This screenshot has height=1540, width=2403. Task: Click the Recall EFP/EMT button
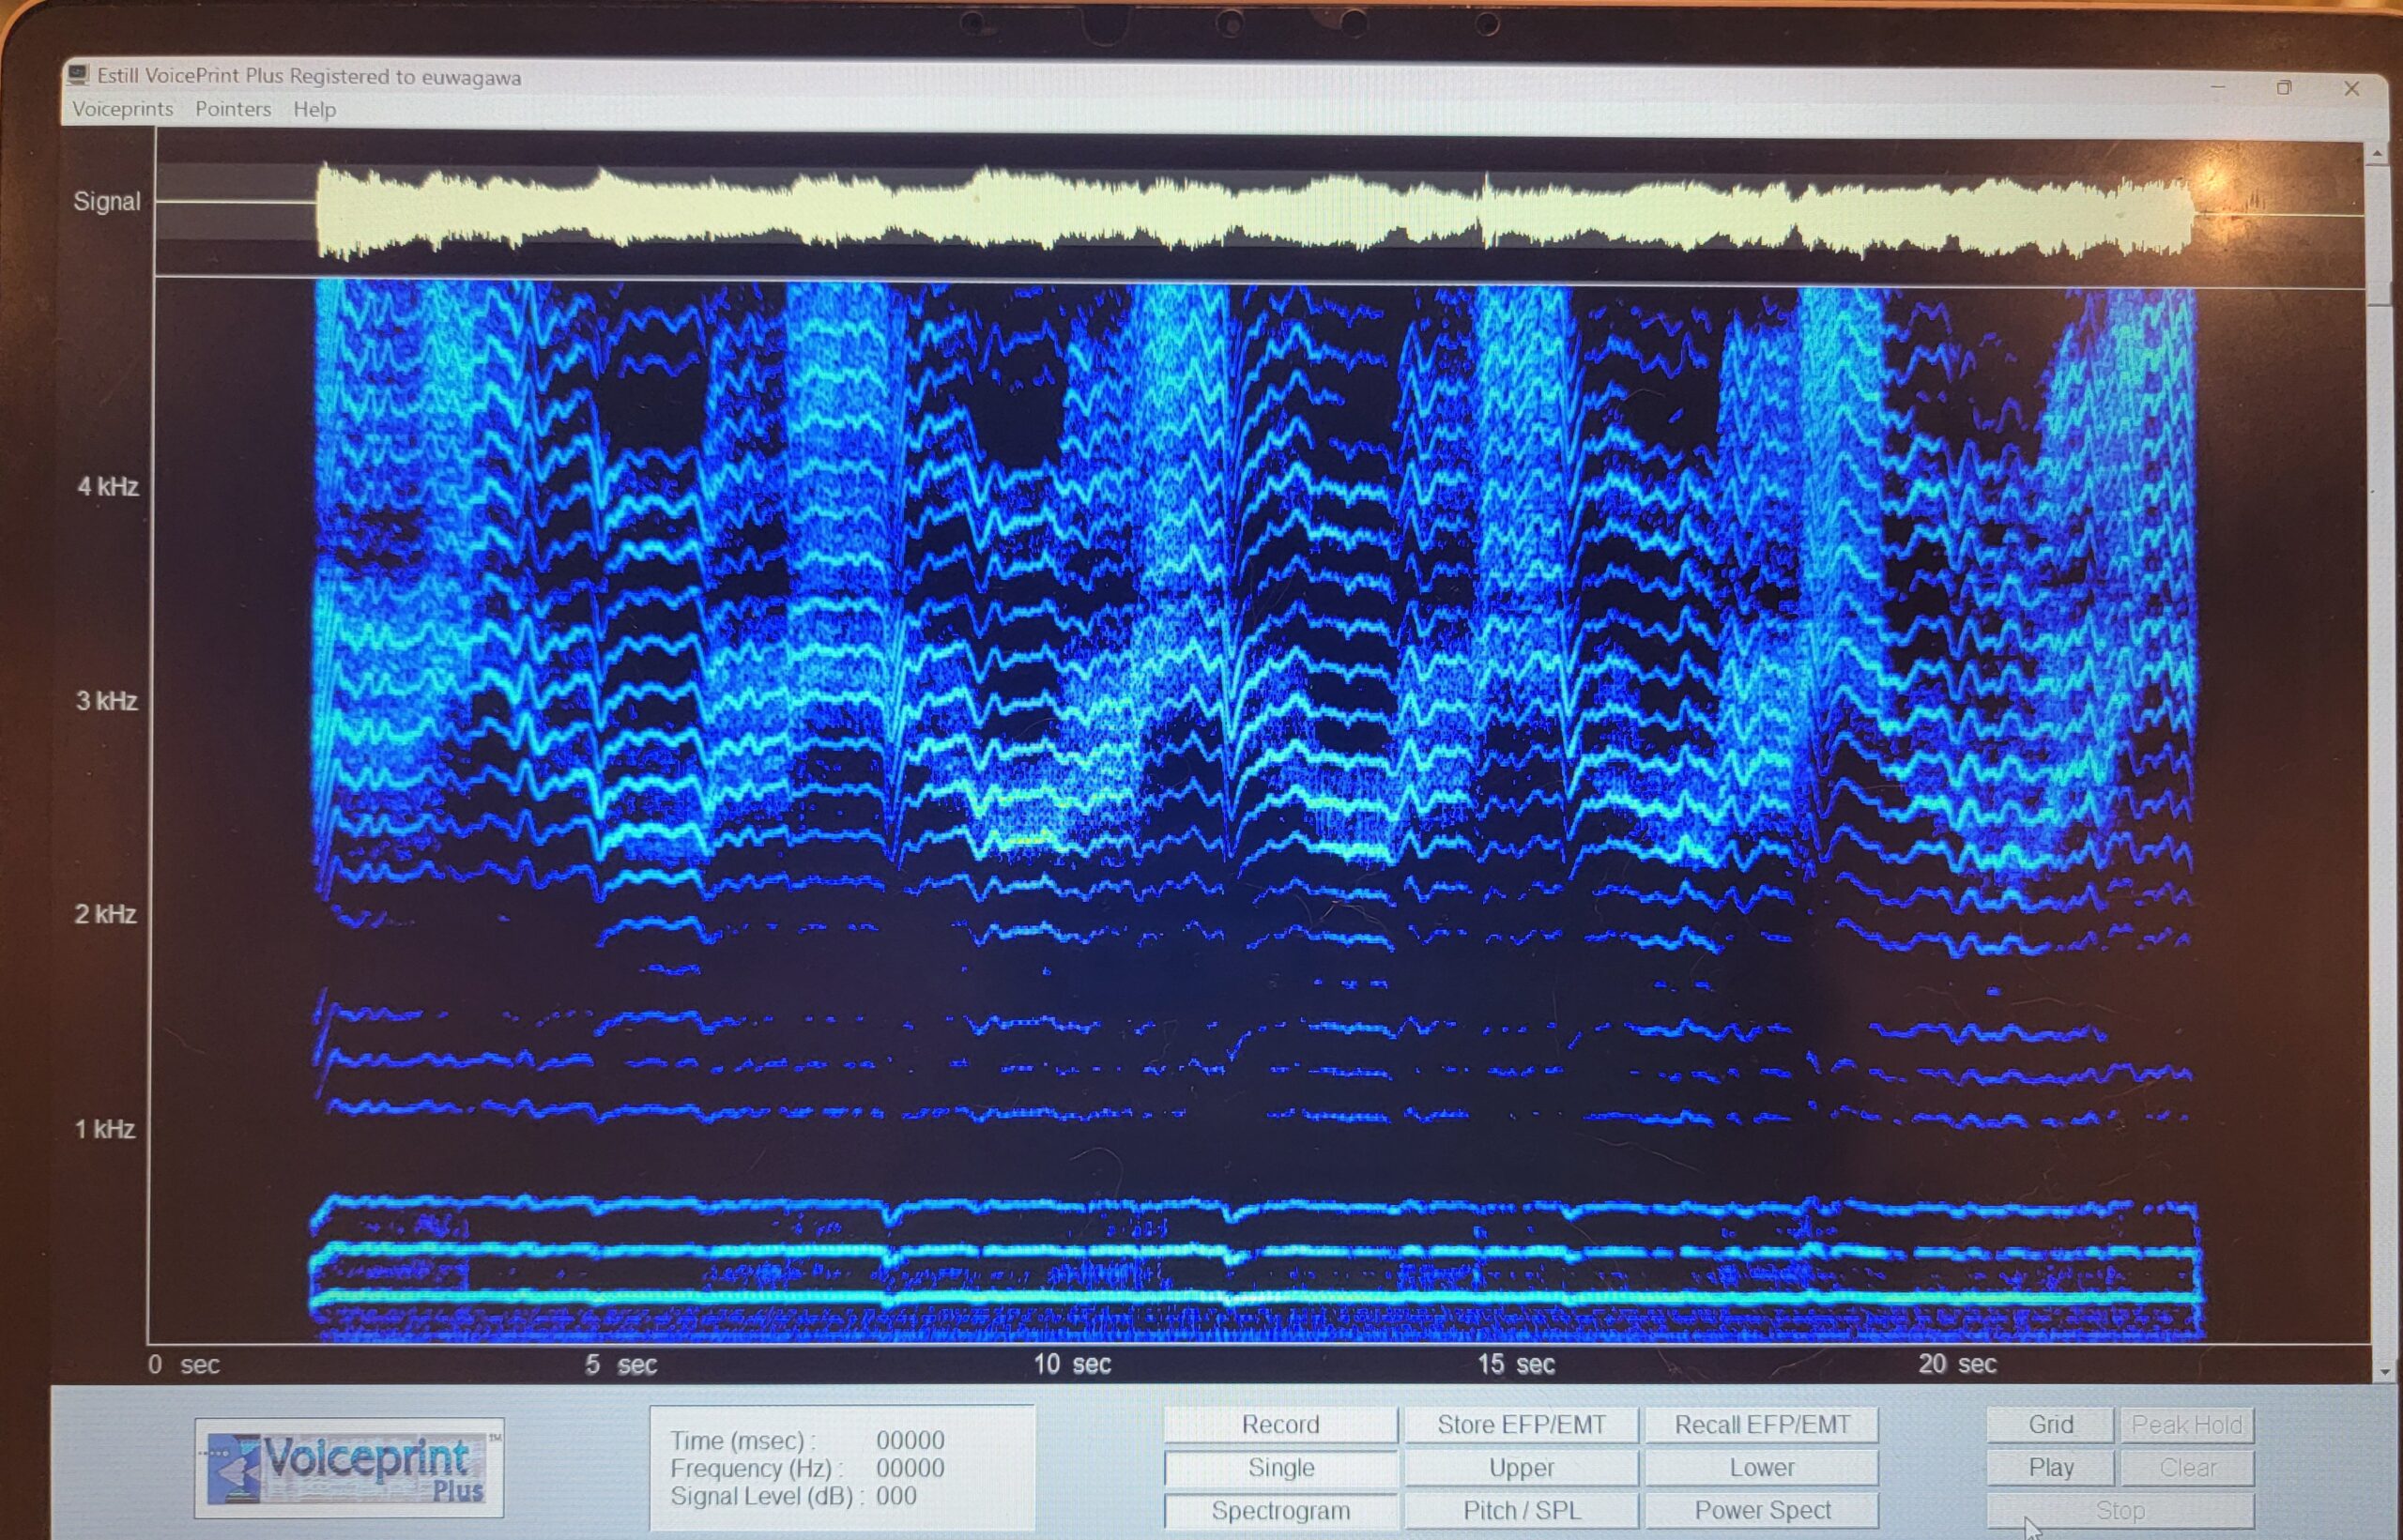tap(1762, 1425)
